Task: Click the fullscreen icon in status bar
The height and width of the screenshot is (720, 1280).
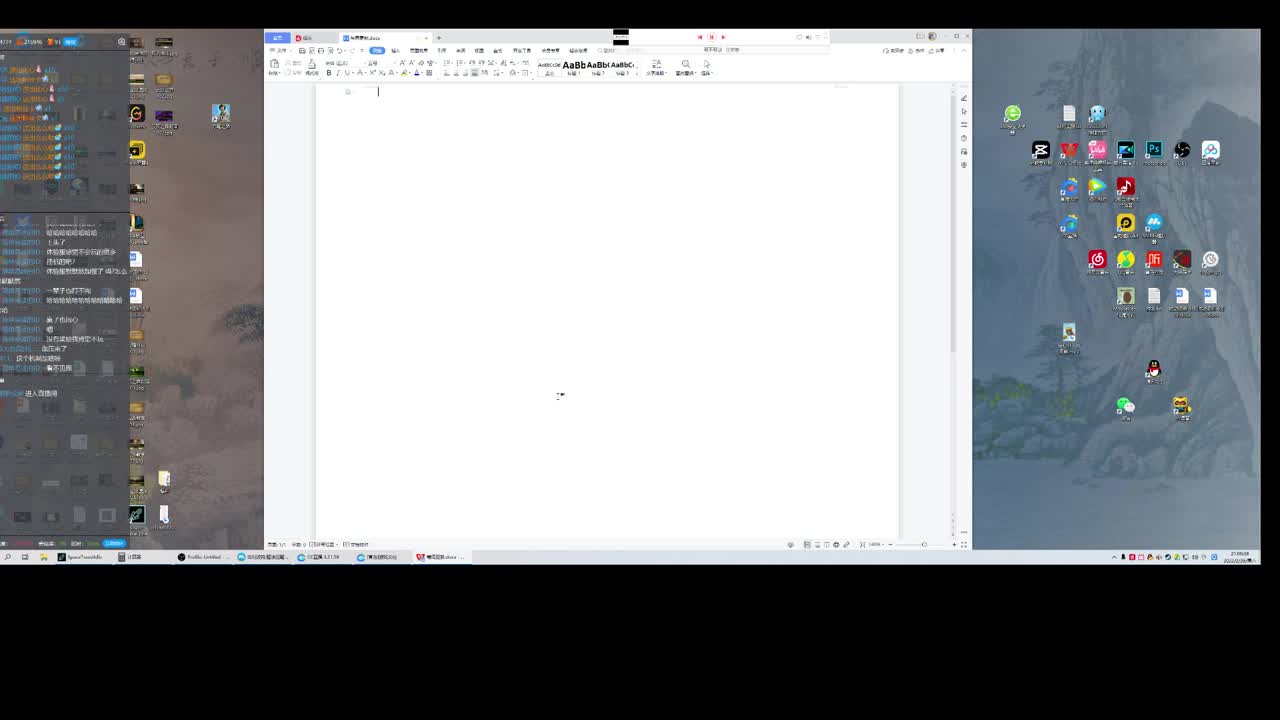Action: point(964,545)
